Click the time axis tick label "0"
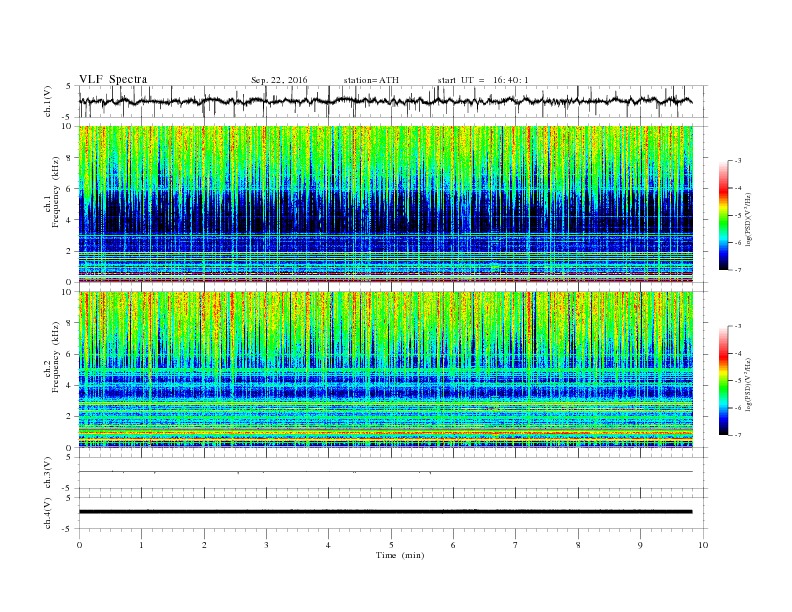792x612 pixels. click(x=79, y=545)
